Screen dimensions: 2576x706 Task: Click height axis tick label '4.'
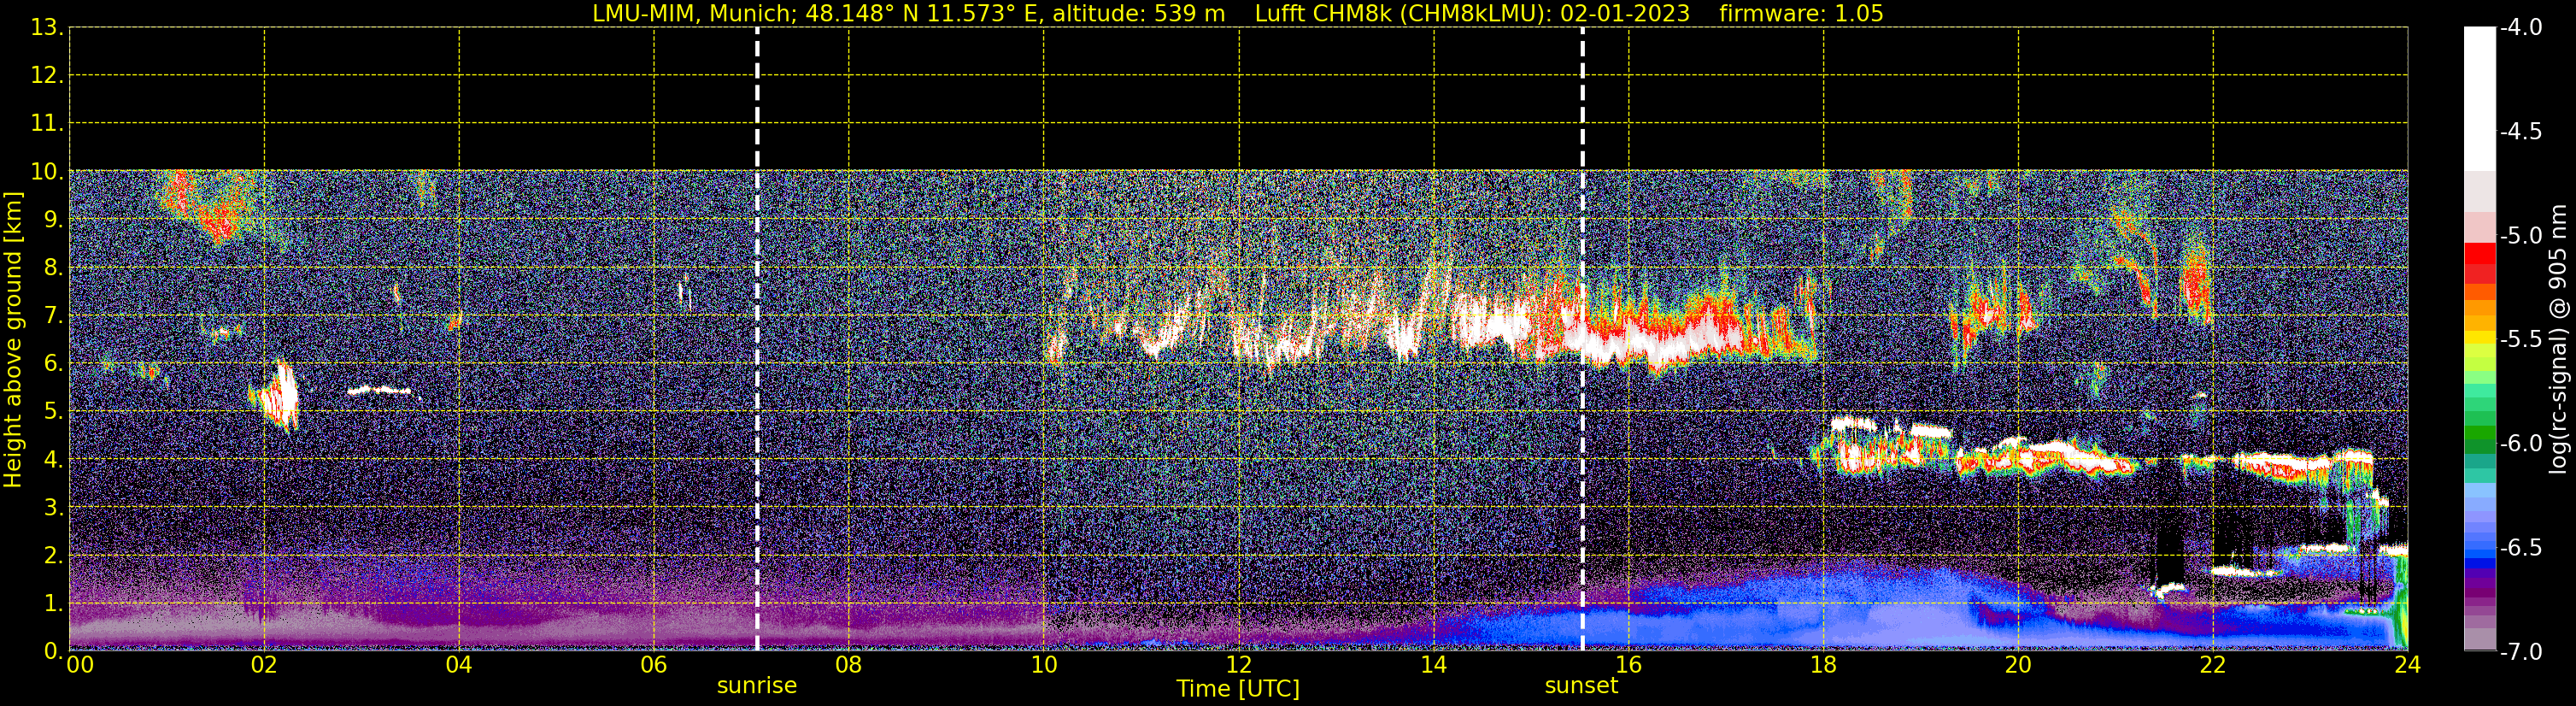52,460
